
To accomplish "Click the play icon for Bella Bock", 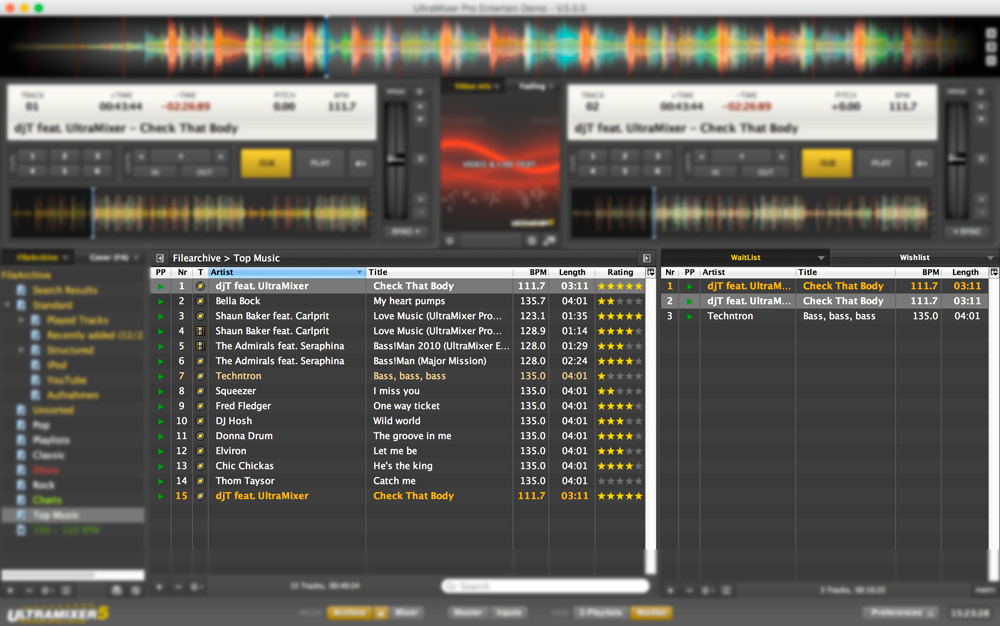I will pos(160,301).
